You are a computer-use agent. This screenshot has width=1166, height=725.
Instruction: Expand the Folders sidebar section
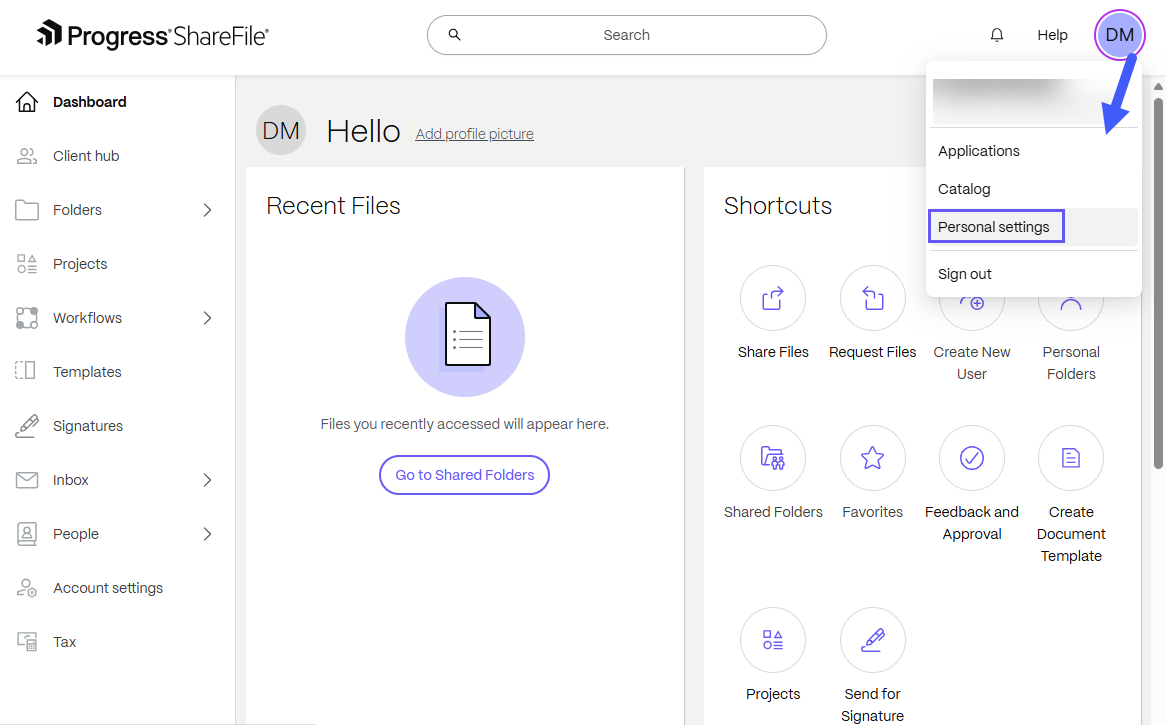tap(209, 209)
